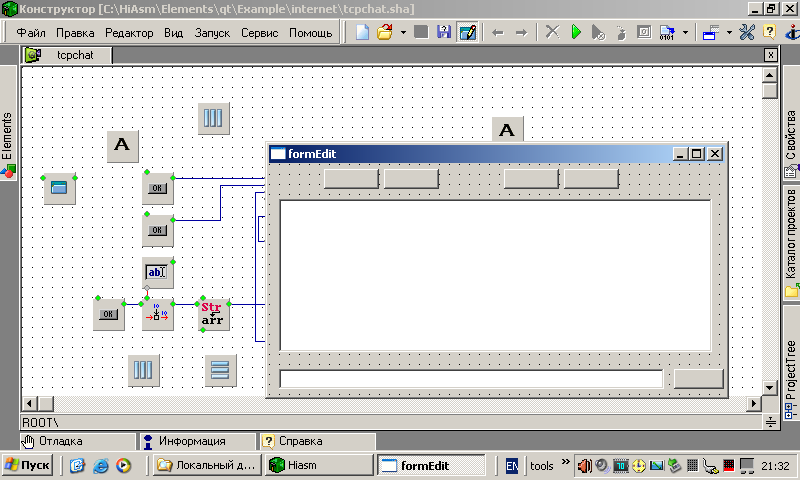Screen dimensions: 800x480
Task: Open the tools wrench icon
Action: click(747, 32)
